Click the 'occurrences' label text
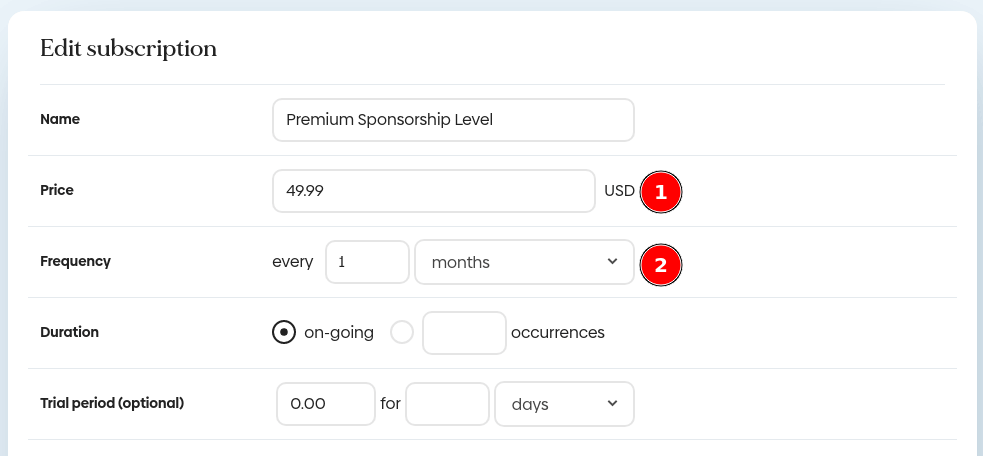Screen dimensions: 983x456 click(557, 333)
